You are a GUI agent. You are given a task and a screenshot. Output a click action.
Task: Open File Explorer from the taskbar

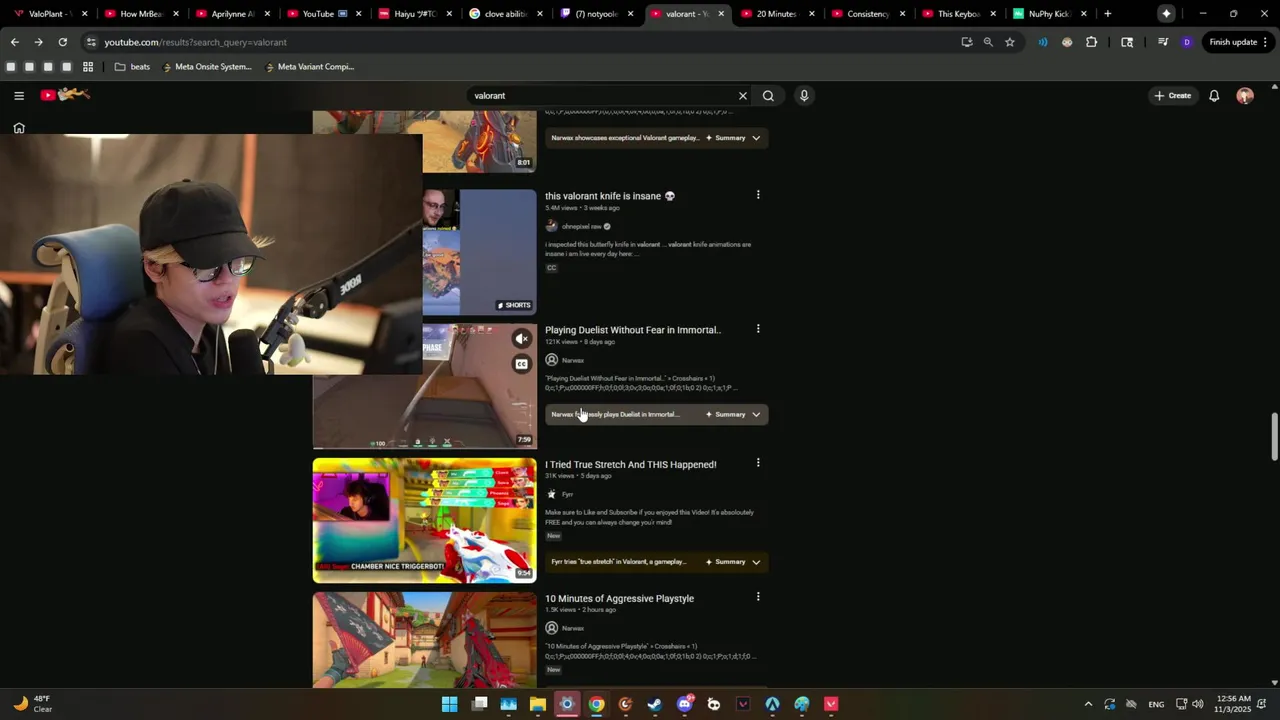point(538,704)
